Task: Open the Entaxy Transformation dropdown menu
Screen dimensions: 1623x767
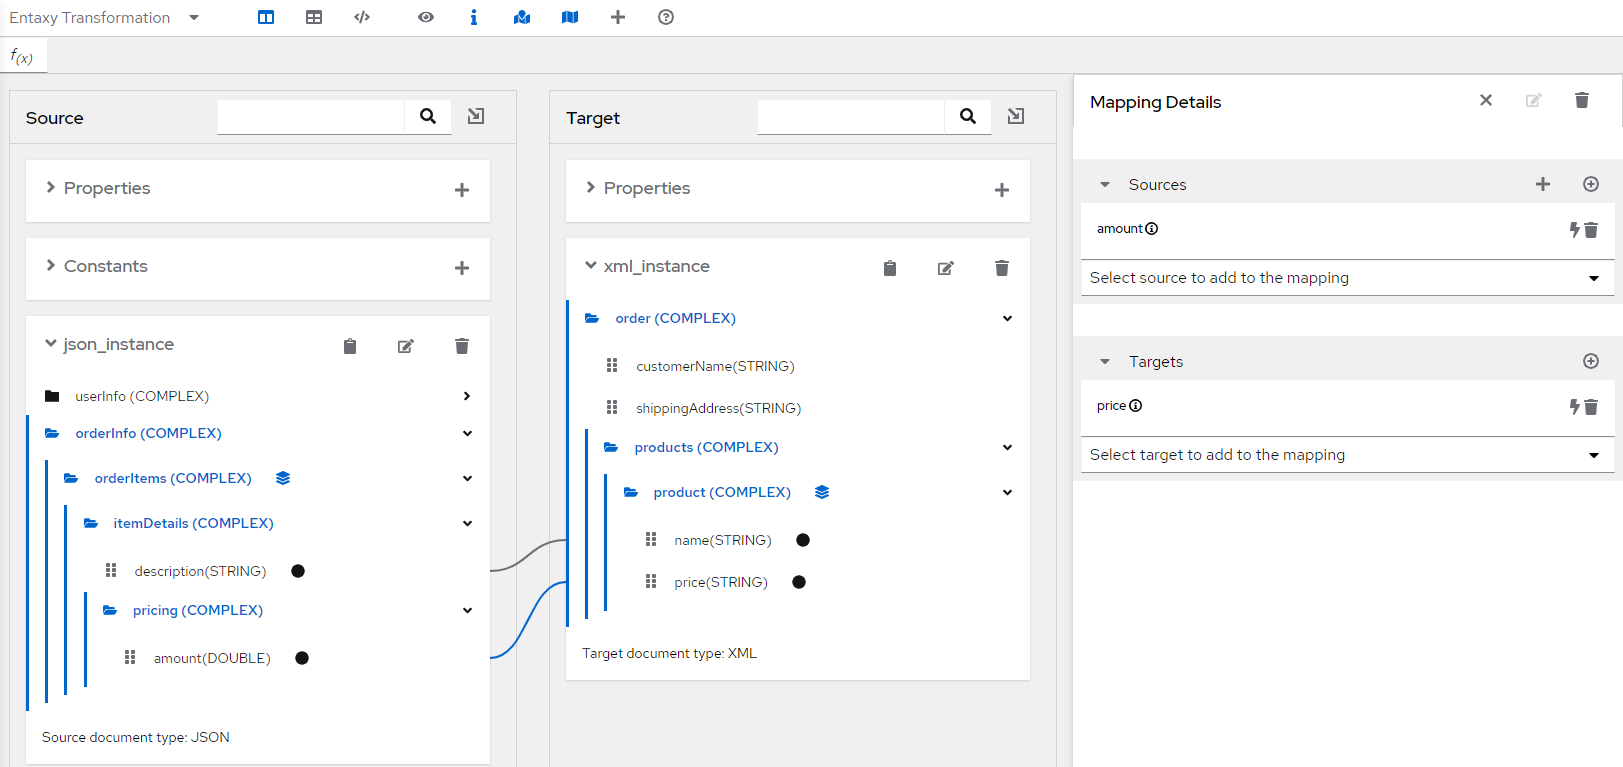Action: 194,18
